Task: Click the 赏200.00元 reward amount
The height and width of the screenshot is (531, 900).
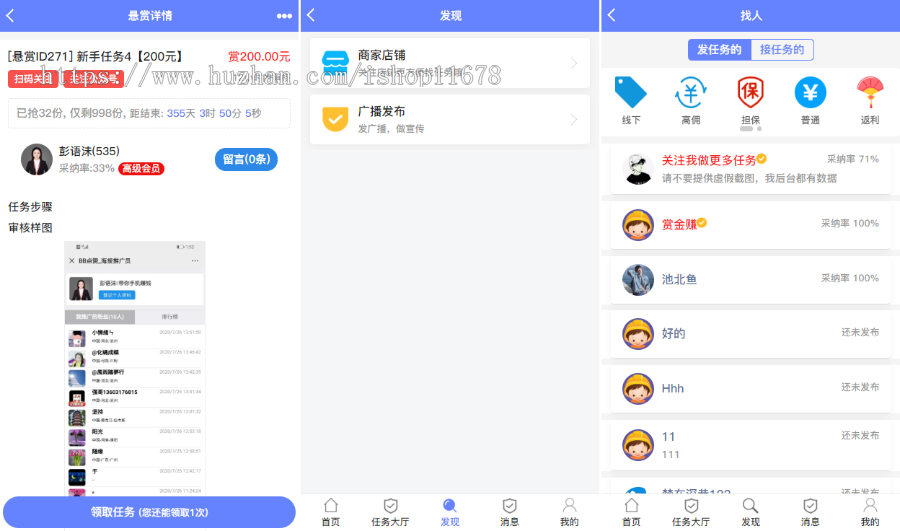Action: point(259,56)
